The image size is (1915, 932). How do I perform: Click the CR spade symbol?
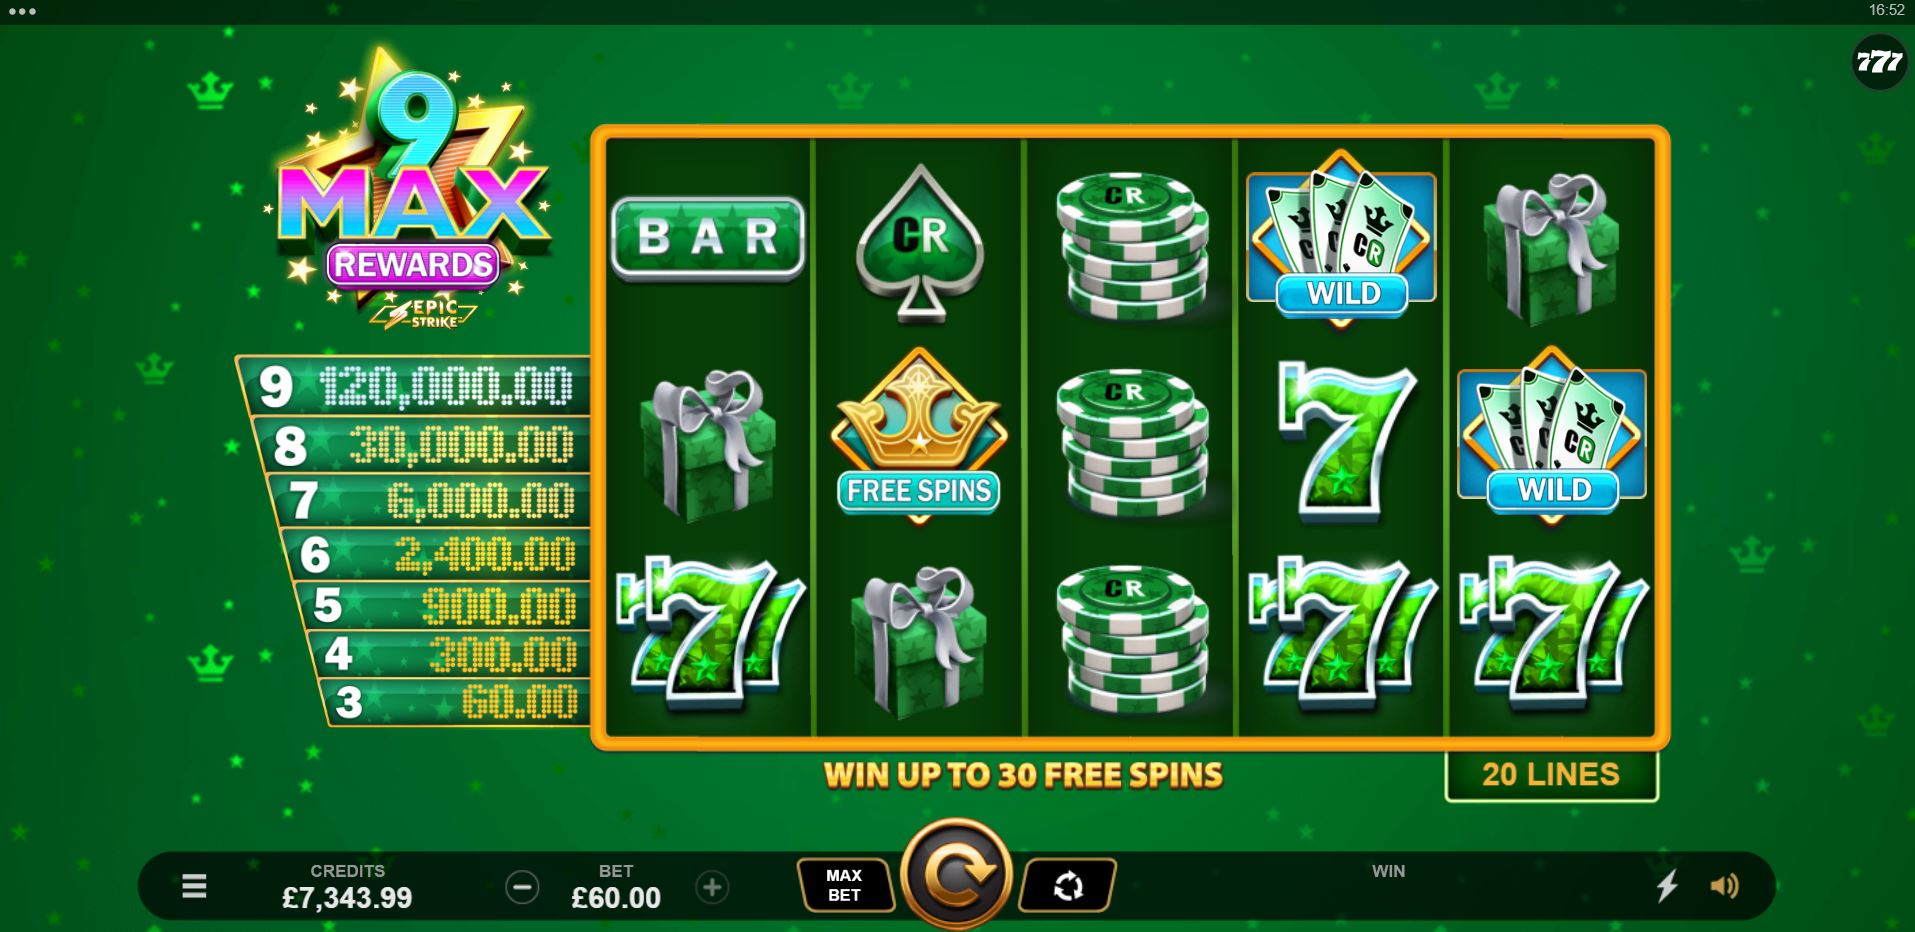tap(920, 244)
